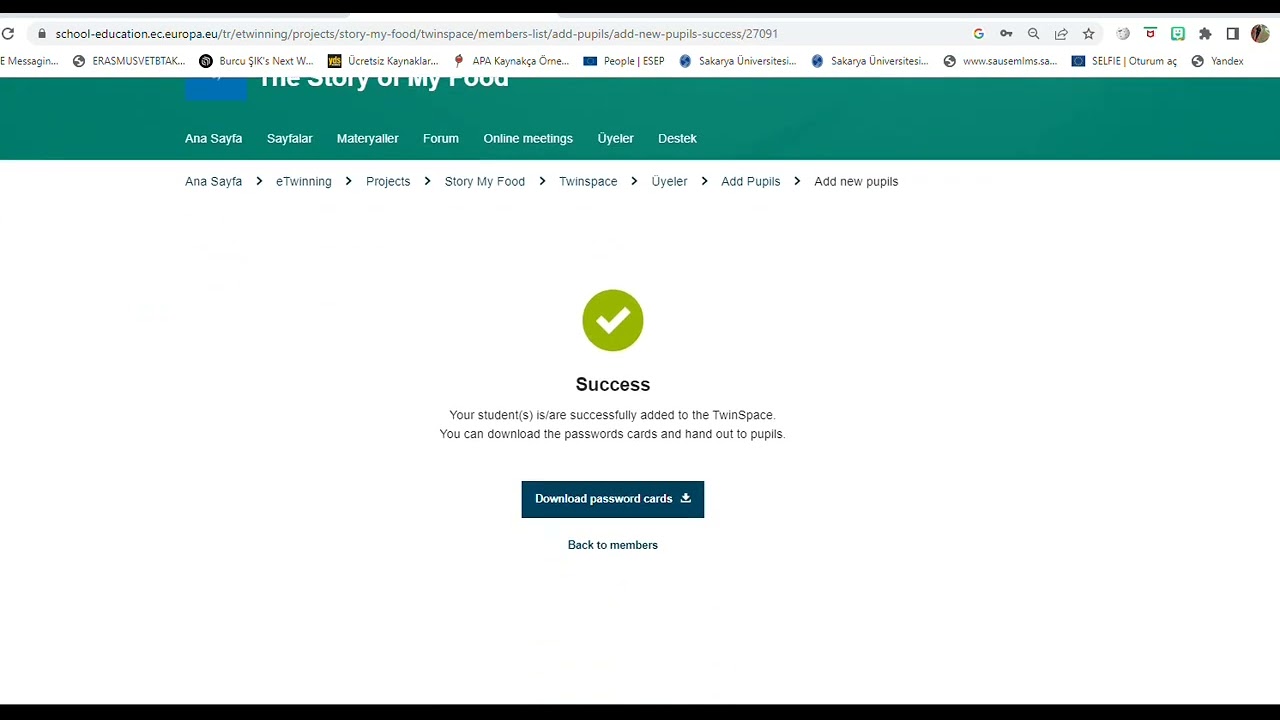This screenshot has height=720, width=1280.
Task: Open the Ücretsiz Kaynaklar bookmark
Action: pyautogui.click(x=384, y=61)
